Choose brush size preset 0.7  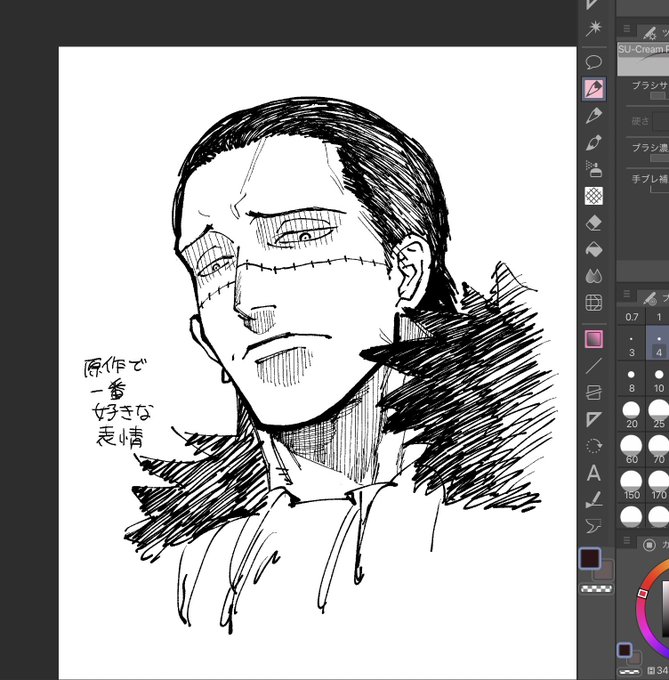click(x=631, y=317)
